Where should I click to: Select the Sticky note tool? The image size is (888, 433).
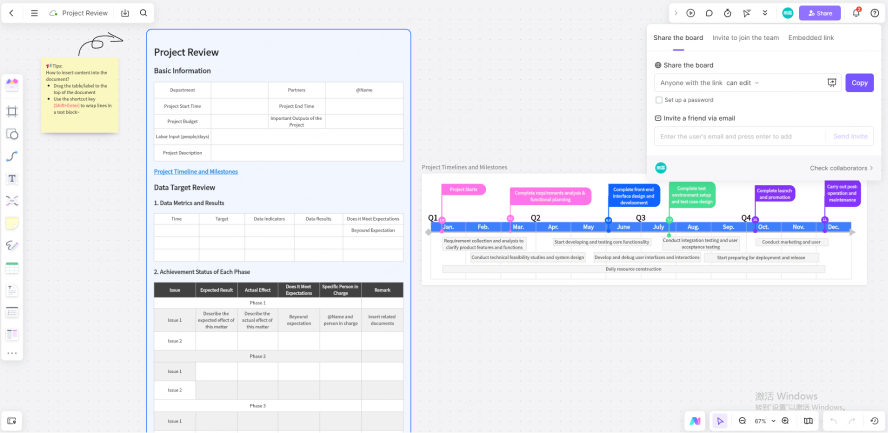coord(12,223)
